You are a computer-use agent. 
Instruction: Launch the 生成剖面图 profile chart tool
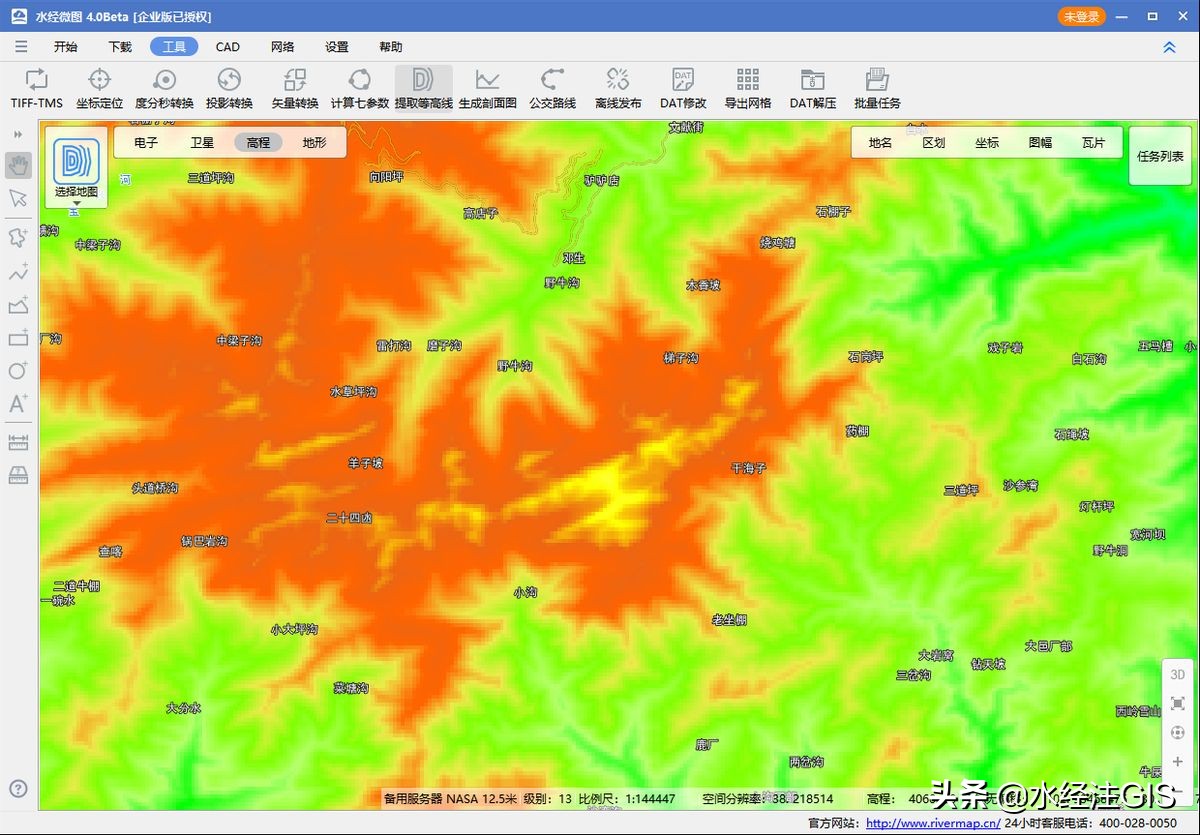click(487, 88)
